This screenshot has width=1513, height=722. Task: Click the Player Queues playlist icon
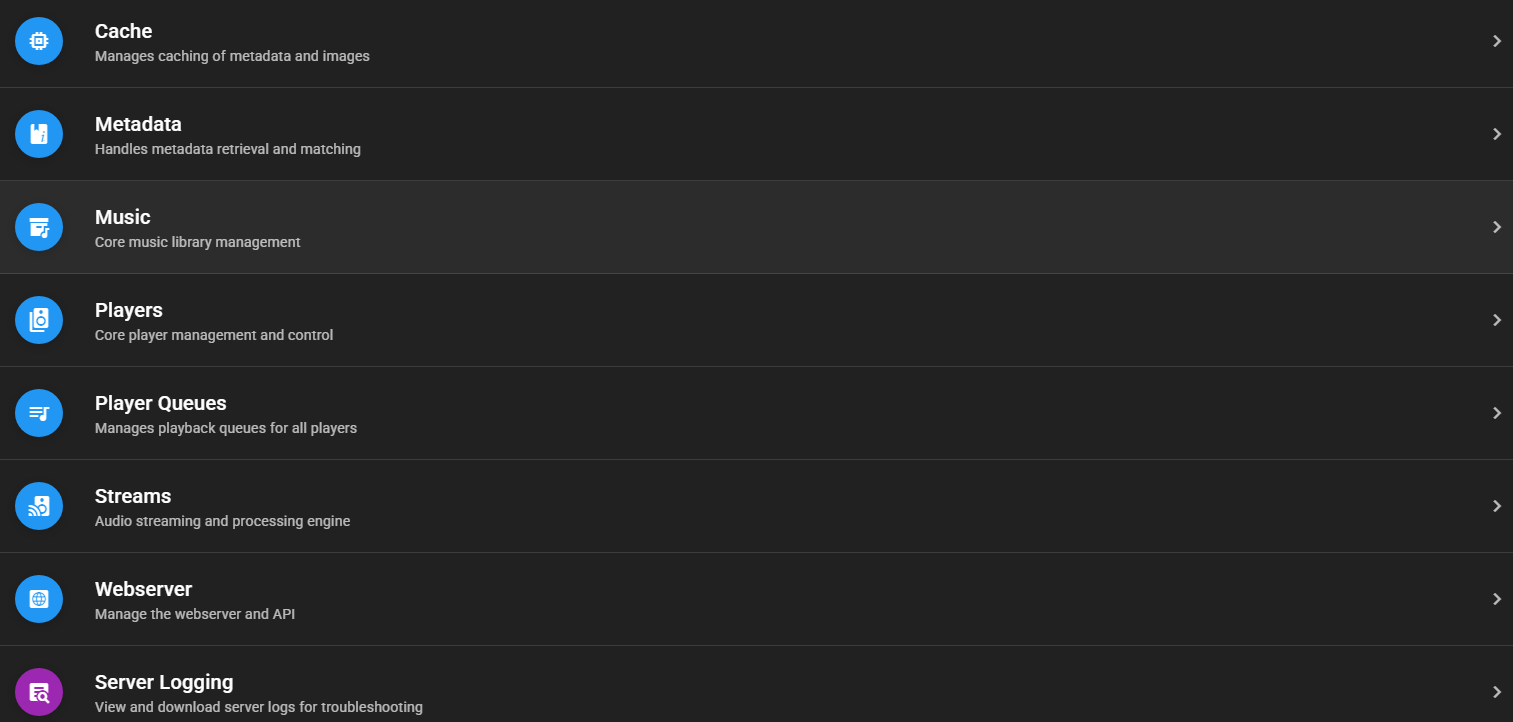pos(39,413)
